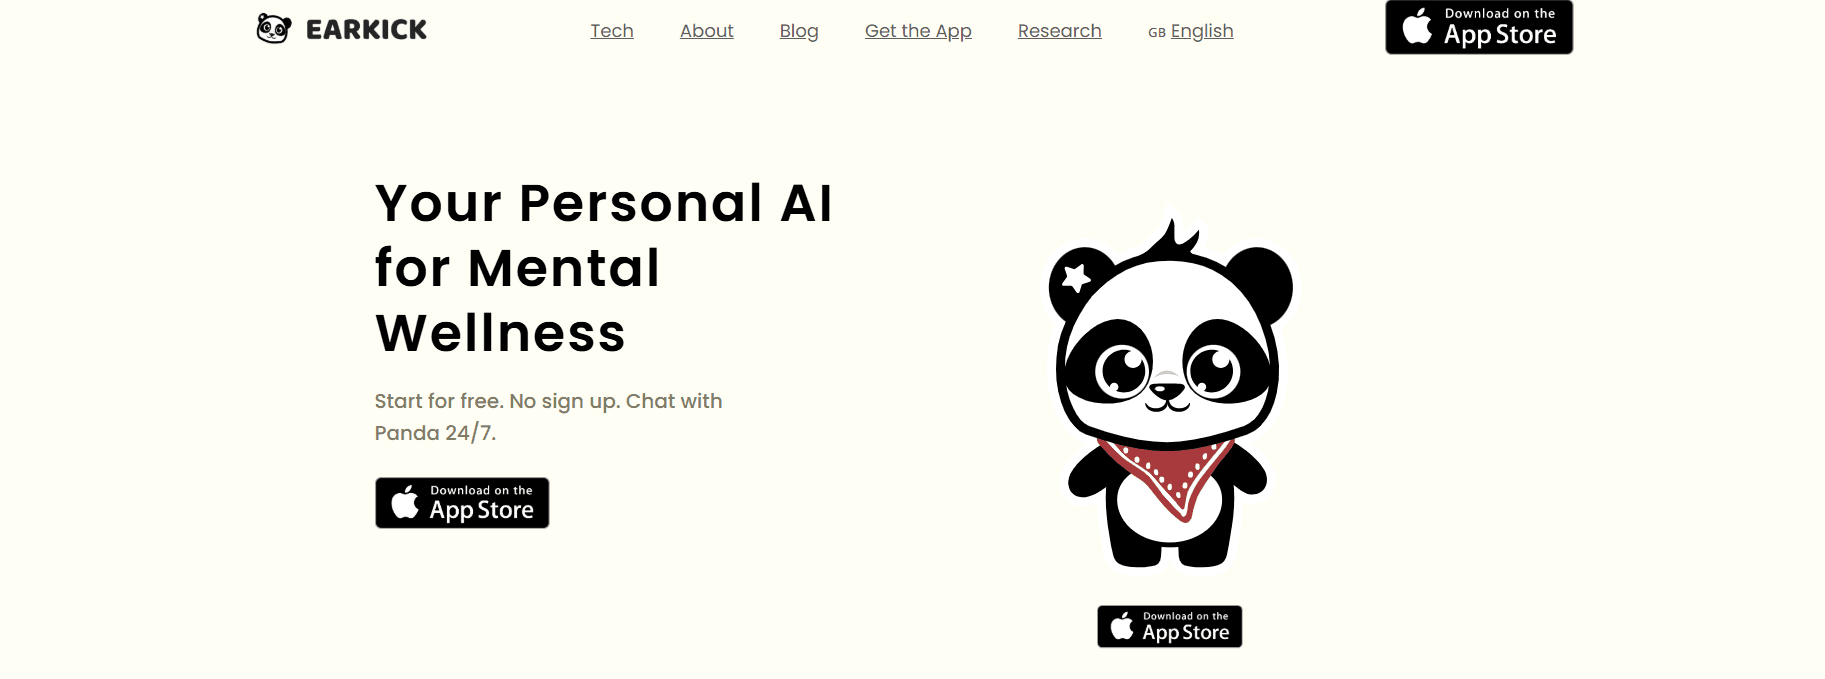
Task: Open the Tech navigation link
Action: [612, 31]
